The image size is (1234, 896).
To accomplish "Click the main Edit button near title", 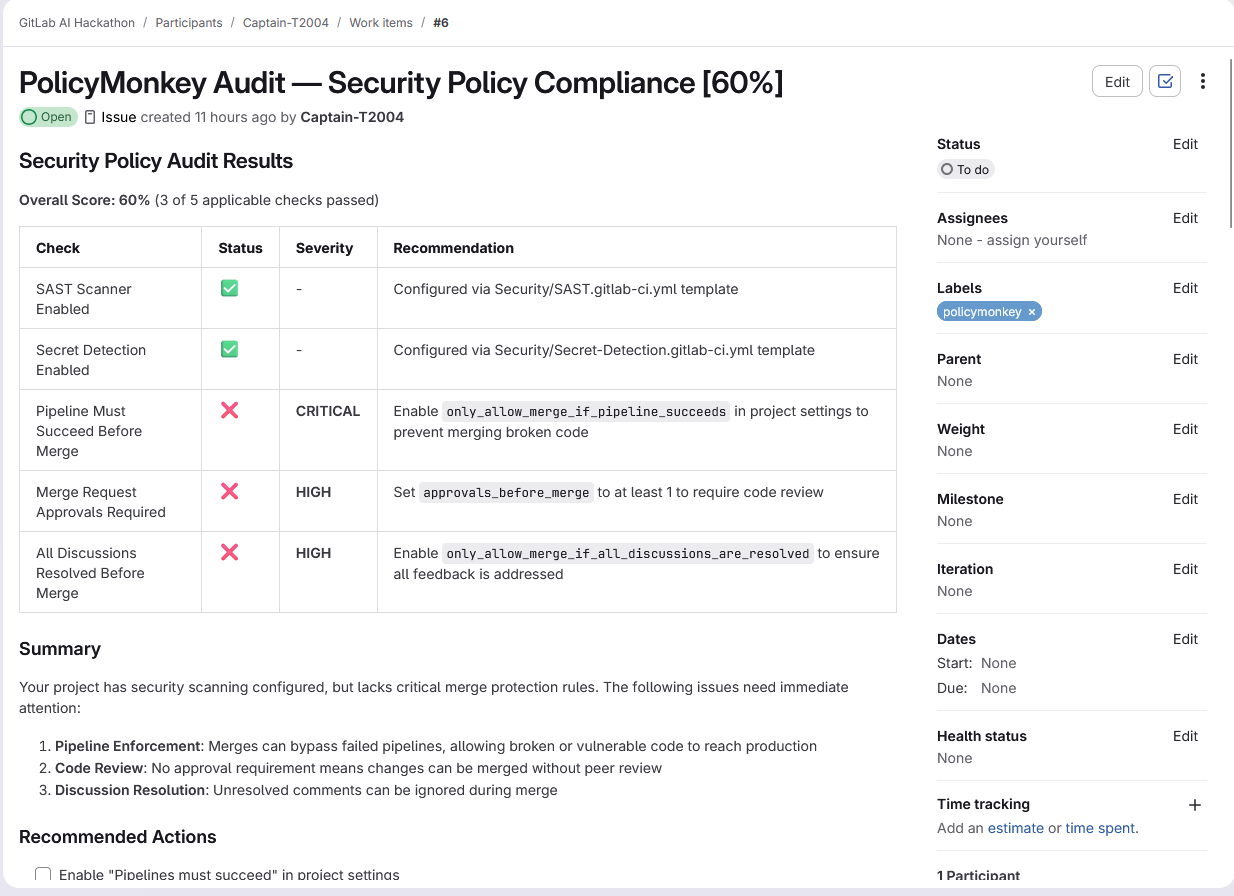I will point(1117,82).
